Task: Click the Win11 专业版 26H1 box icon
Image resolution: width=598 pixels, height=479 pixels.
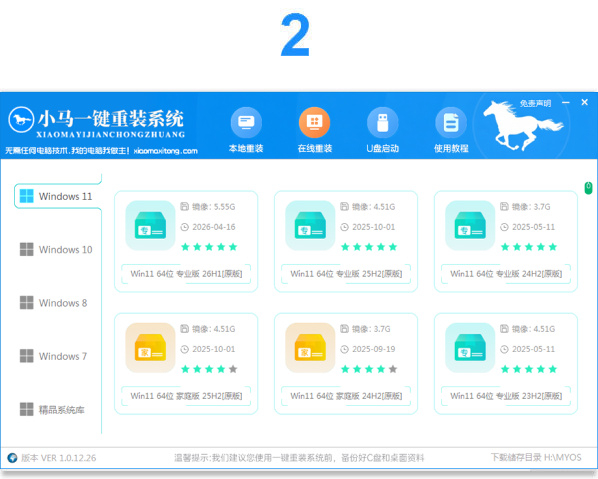Action: (150, 225)
